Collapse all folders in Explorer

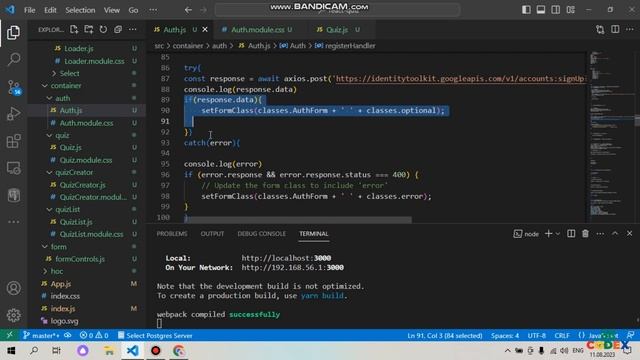coord(118,29)
